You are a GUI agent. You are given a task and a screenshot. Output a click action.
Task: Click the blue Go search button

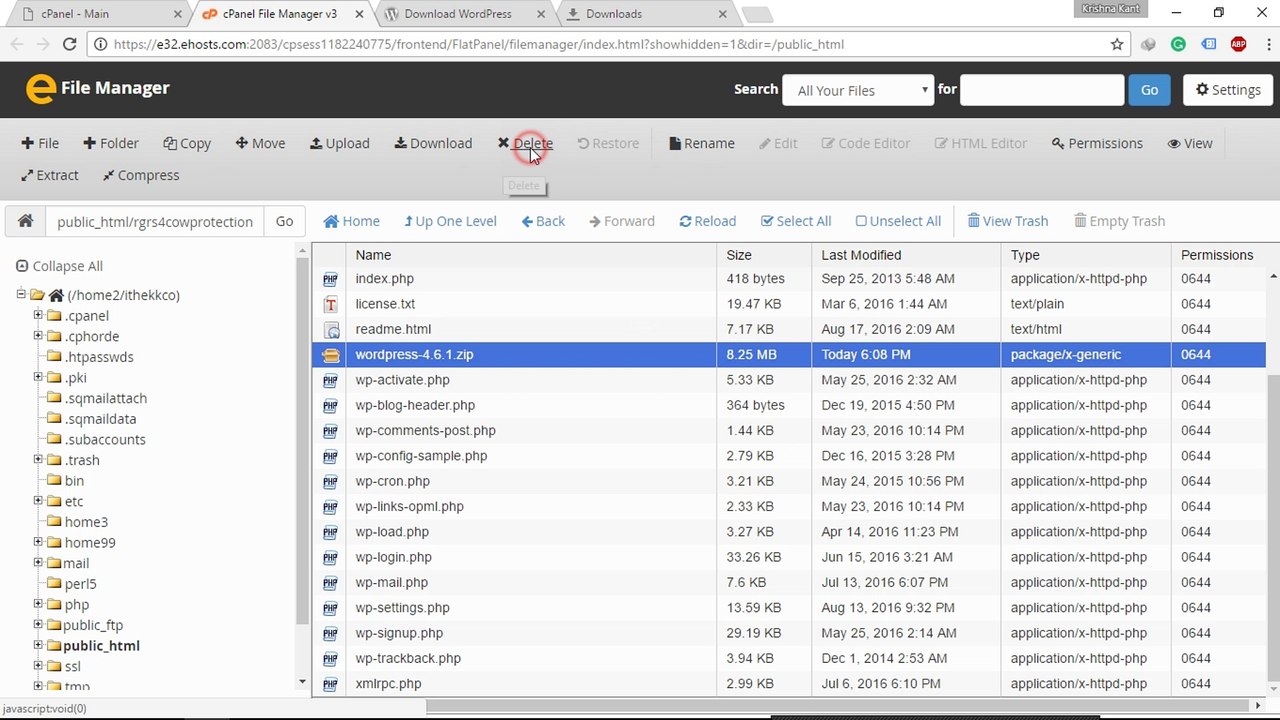pos(1149,90)
